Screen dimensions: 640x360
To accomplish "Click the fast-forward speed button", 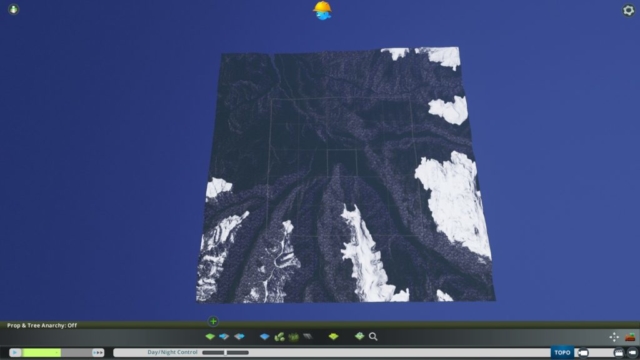I will tap(98, 352).
